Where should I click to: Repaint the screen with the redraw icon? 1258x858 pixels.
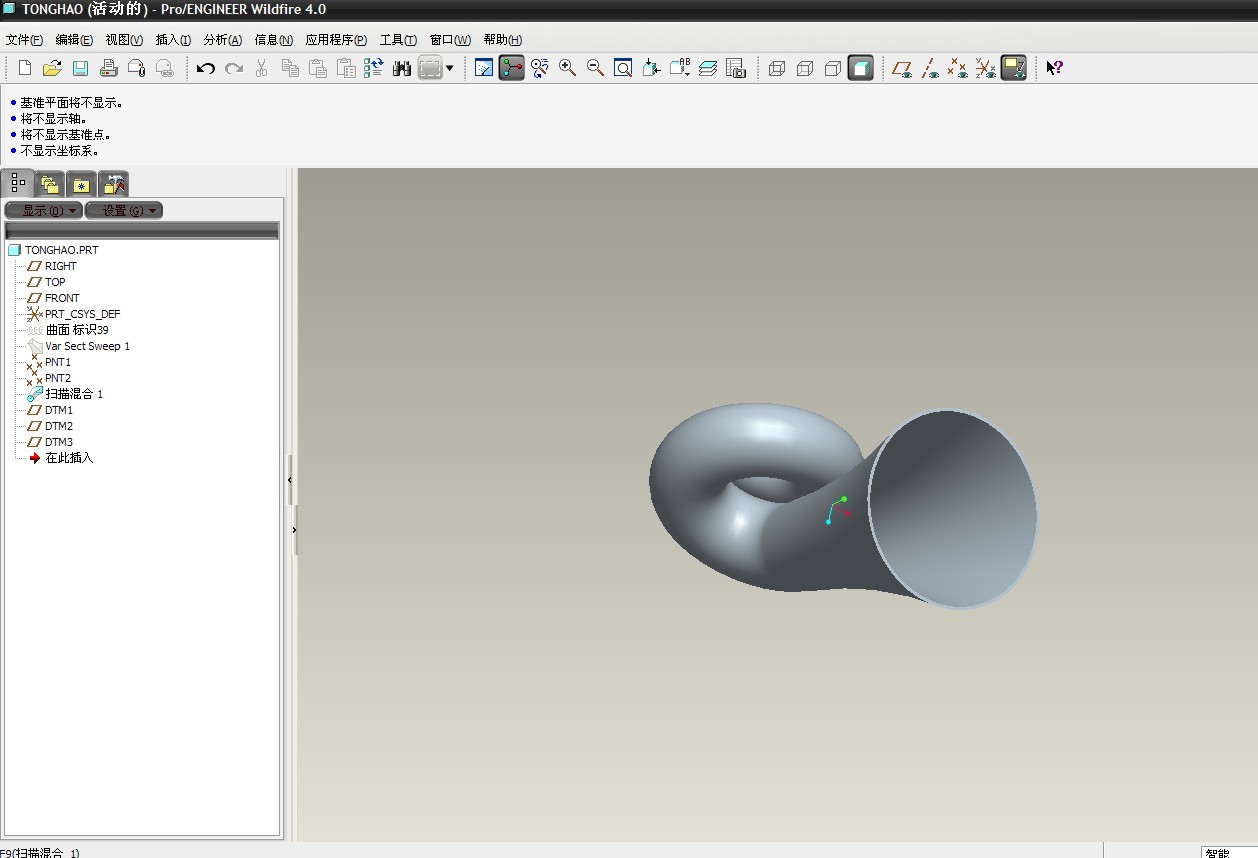[484, 68]
